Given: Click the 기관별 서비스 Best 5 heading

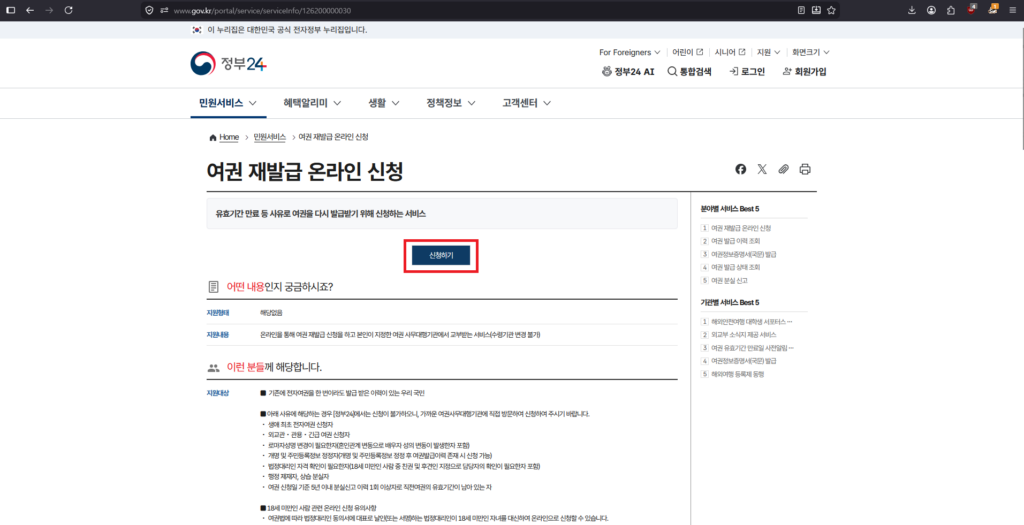Looking at the screenshot, I should point(729,302).
